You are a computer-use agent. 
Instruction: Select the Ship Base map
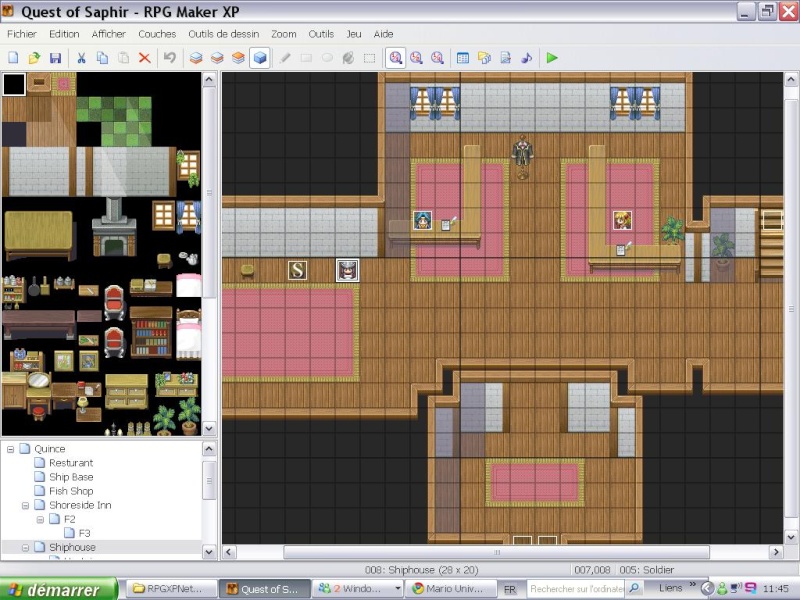(71, 477)
